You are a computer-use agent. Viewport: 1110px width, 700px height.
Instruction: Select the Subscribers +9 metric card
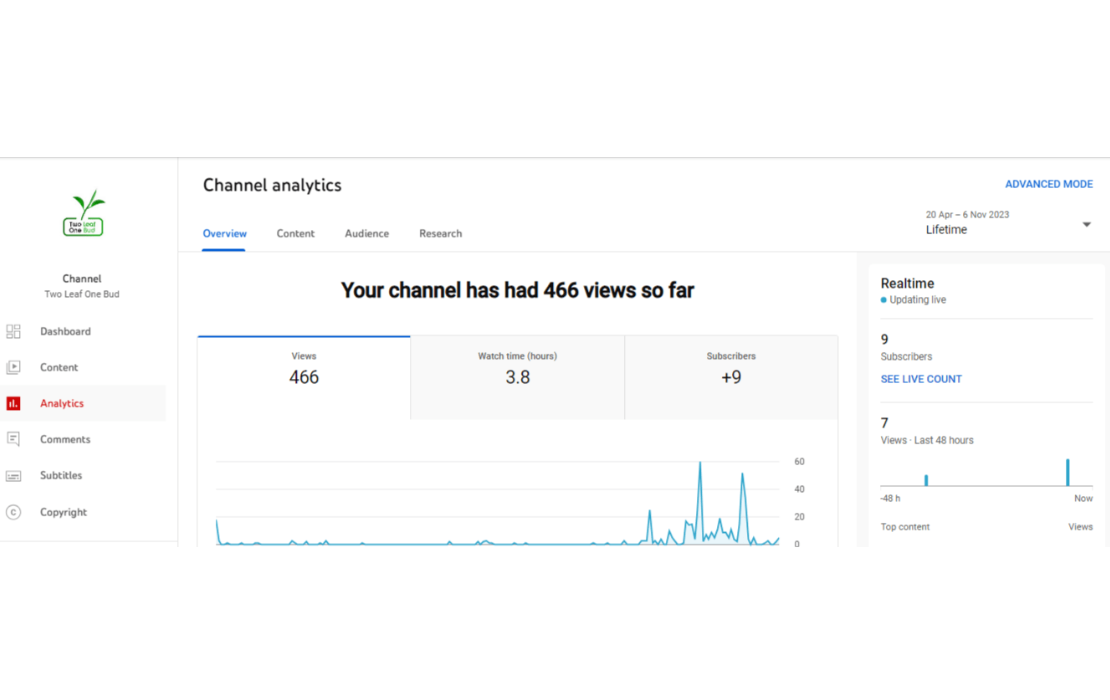click(x=731, y=377)
